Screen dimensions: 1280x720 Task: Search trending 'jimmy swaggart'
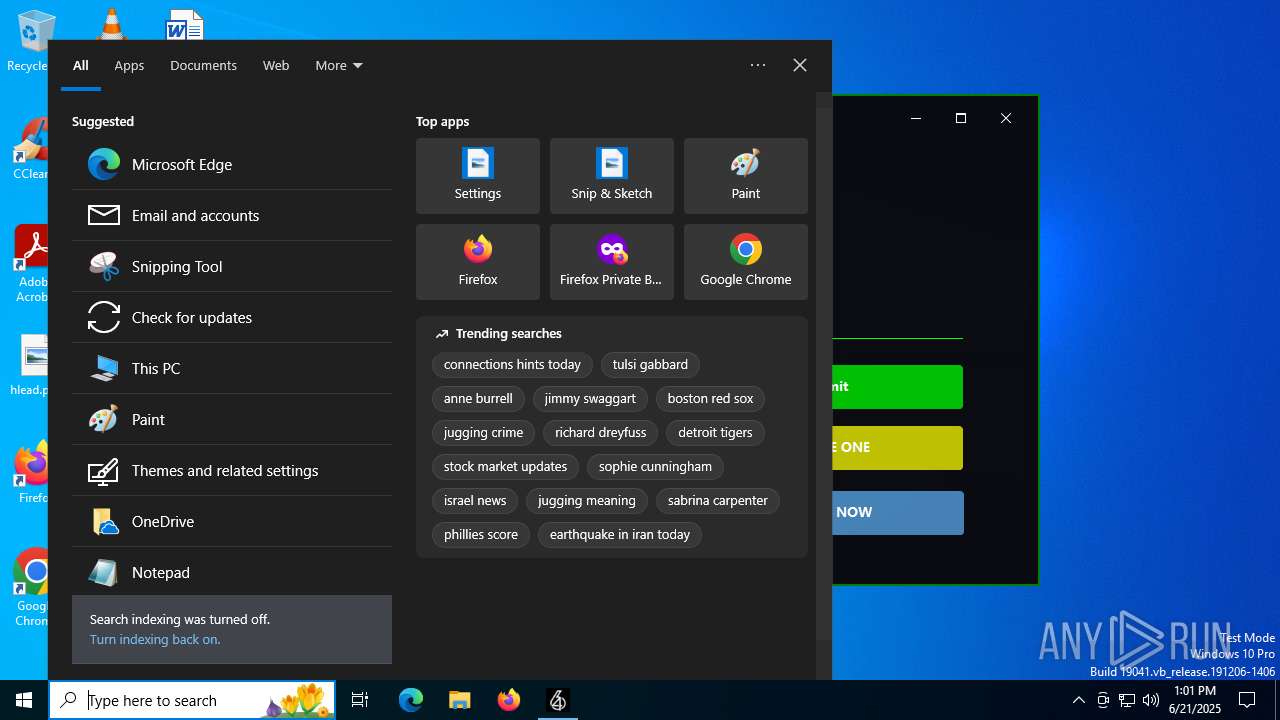pyautogui.click(x=590, y=399)
